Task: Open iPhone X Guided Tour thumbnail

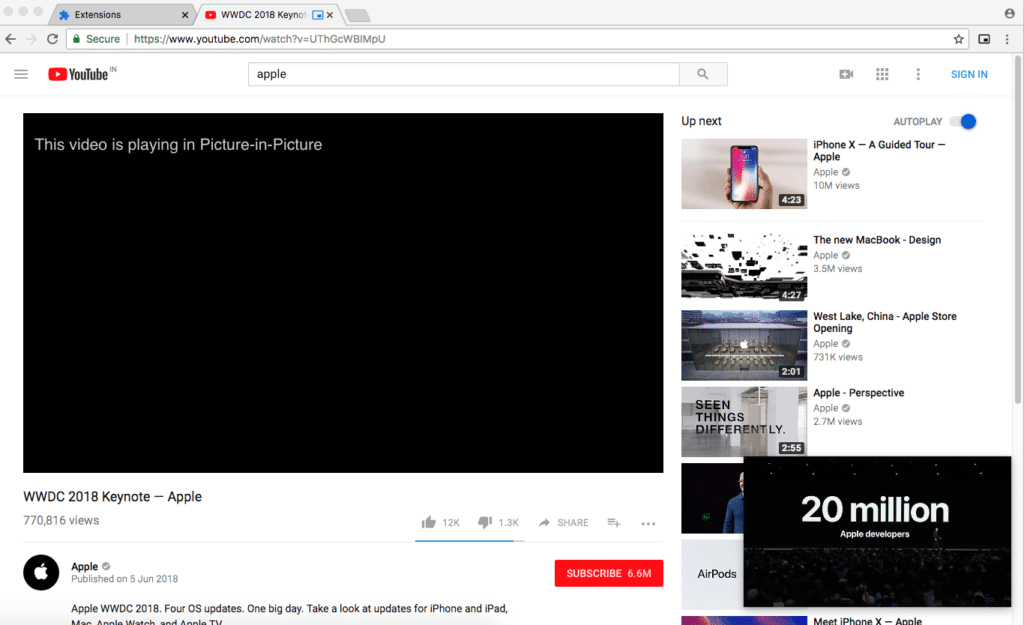Action: [744, 173]
